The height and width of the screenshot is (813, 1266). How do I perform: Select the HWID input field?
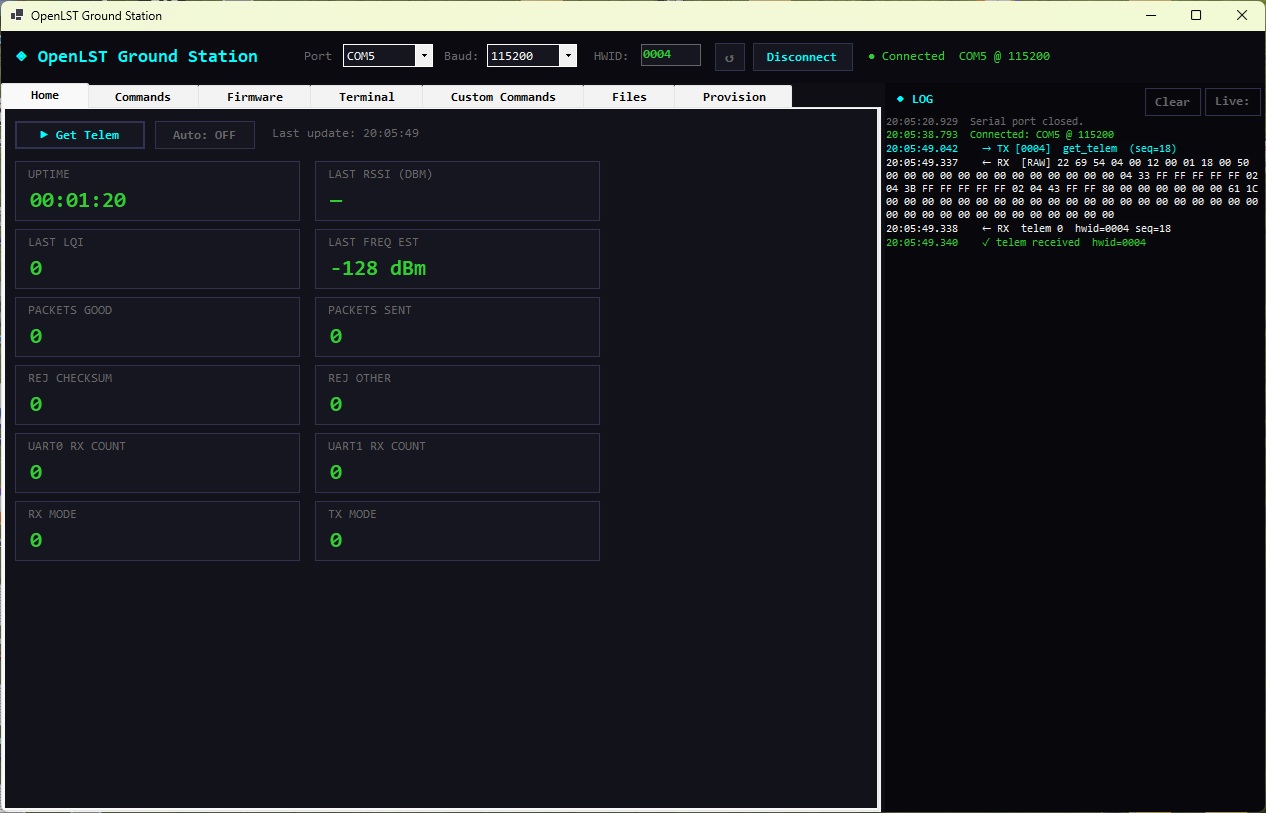point(670,55)
